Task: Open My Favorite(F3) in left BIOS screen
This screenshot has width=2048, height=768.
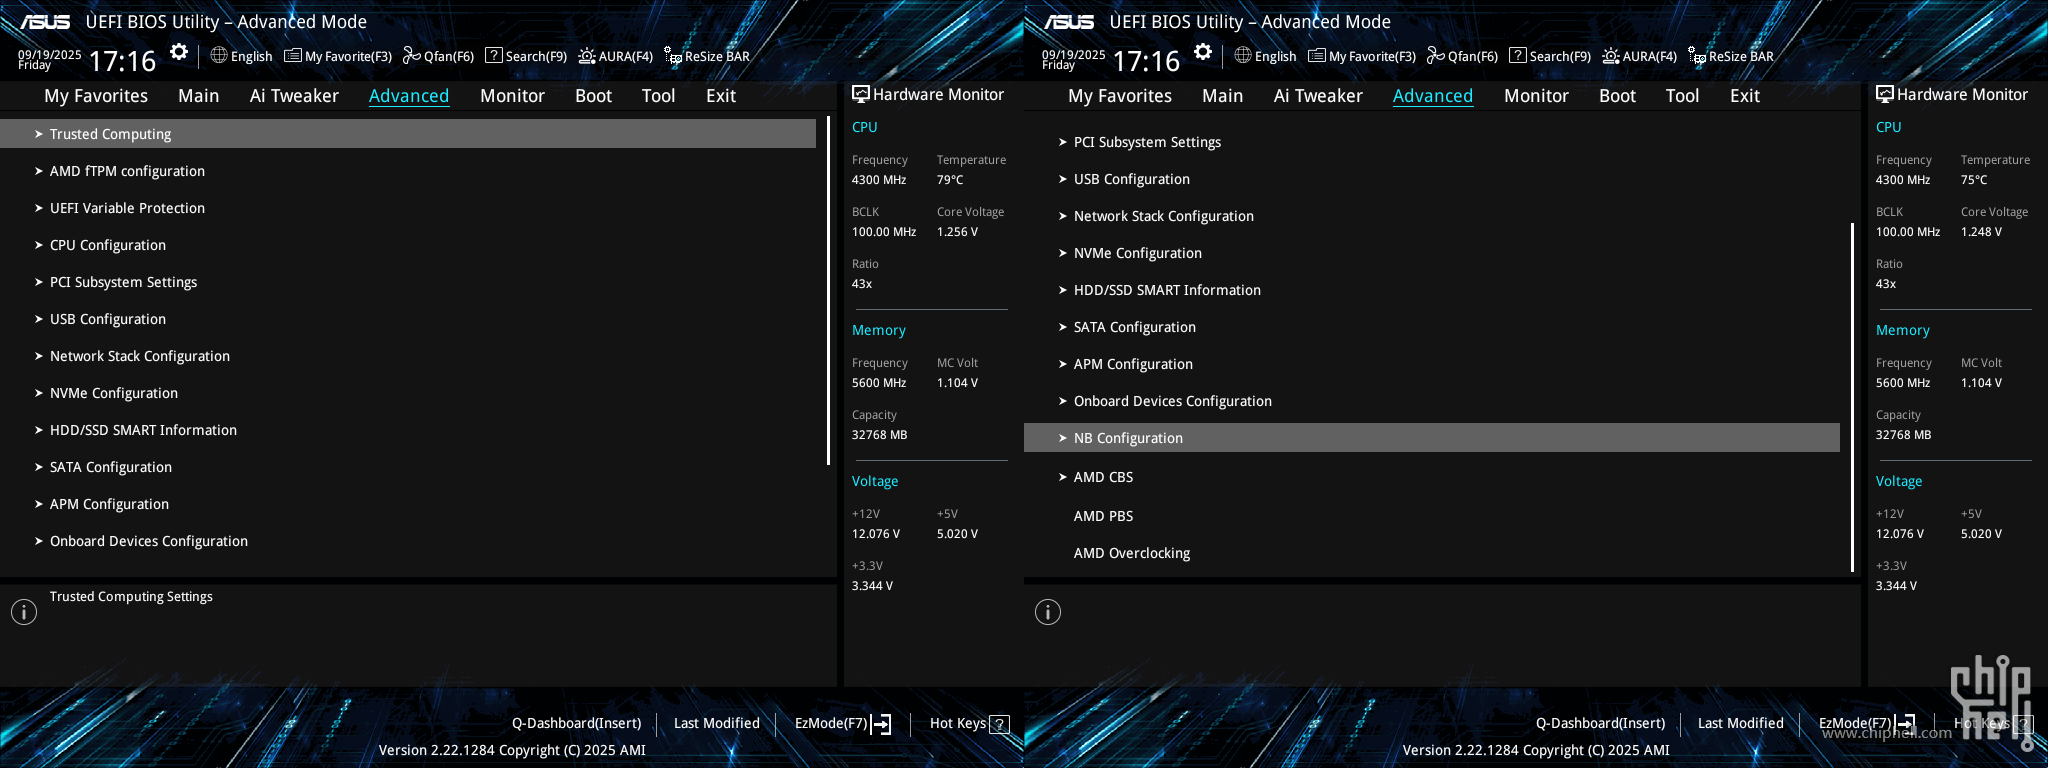Action: [x=338, y=56]
